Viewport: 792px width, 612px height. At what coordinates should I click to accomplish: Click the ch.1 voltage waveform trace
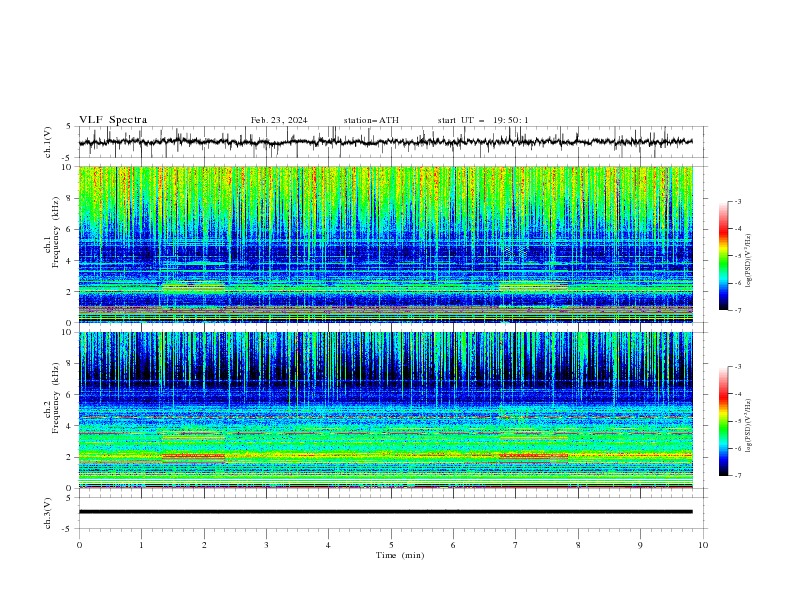coord(386,142)
